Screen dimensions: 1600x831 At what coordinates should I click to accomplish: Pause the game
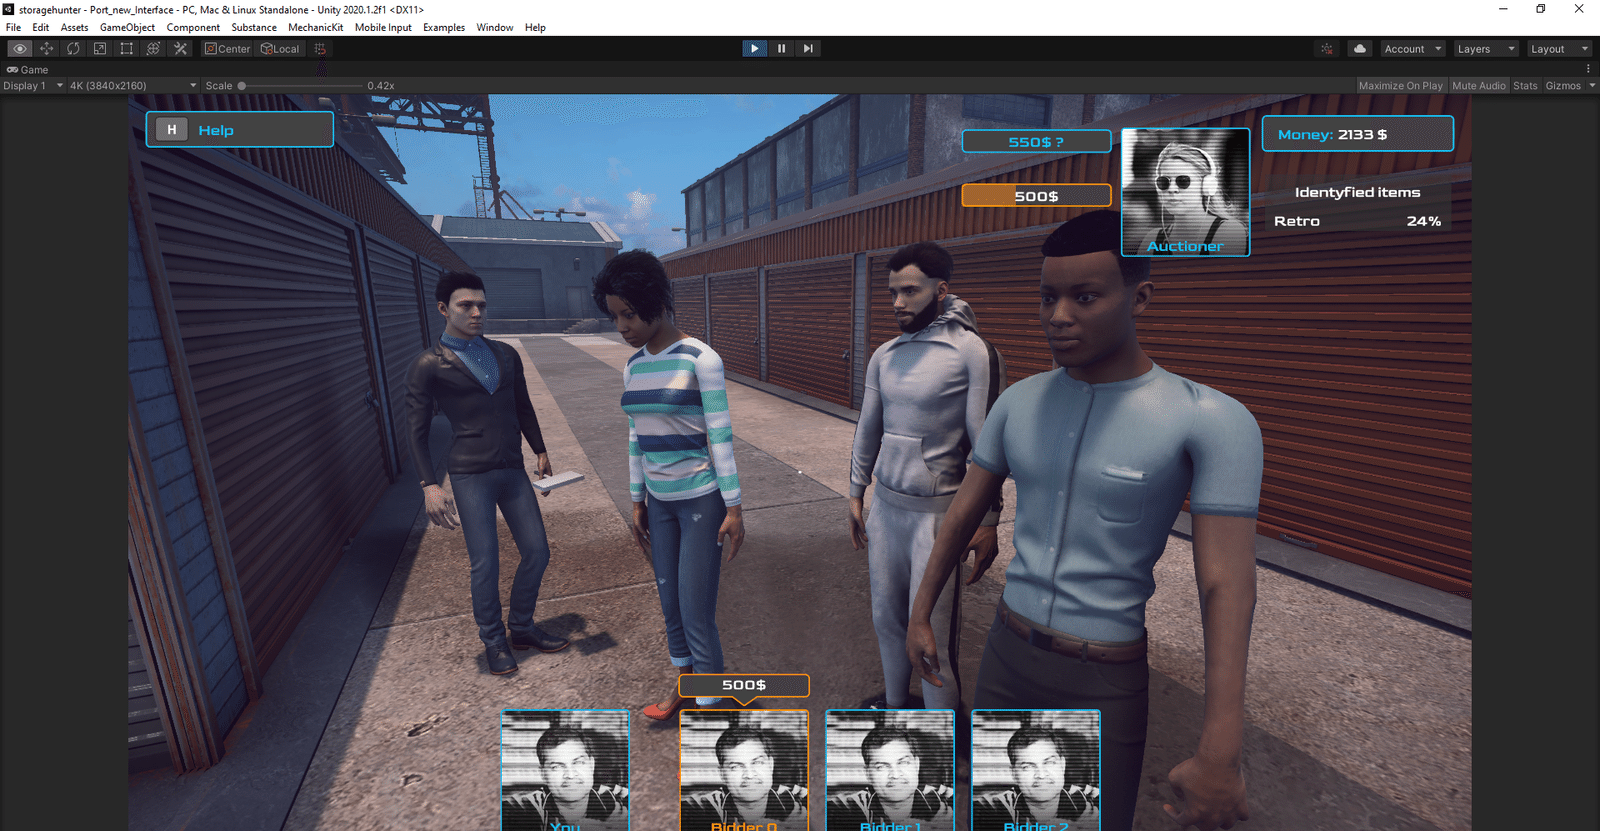[x=782, y=48]
